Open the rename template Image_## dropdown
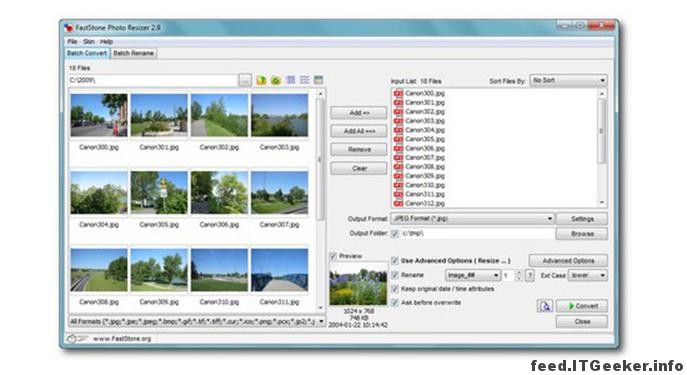This screenshot has height=375, width=687. coord(472,275)
